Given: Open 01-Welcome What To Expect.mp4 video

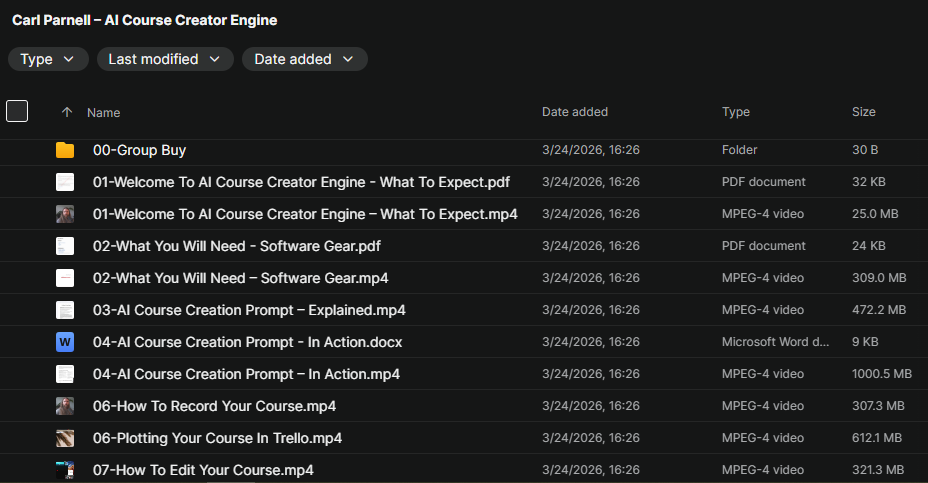Looking at the screenshot, I should (305, 214).
